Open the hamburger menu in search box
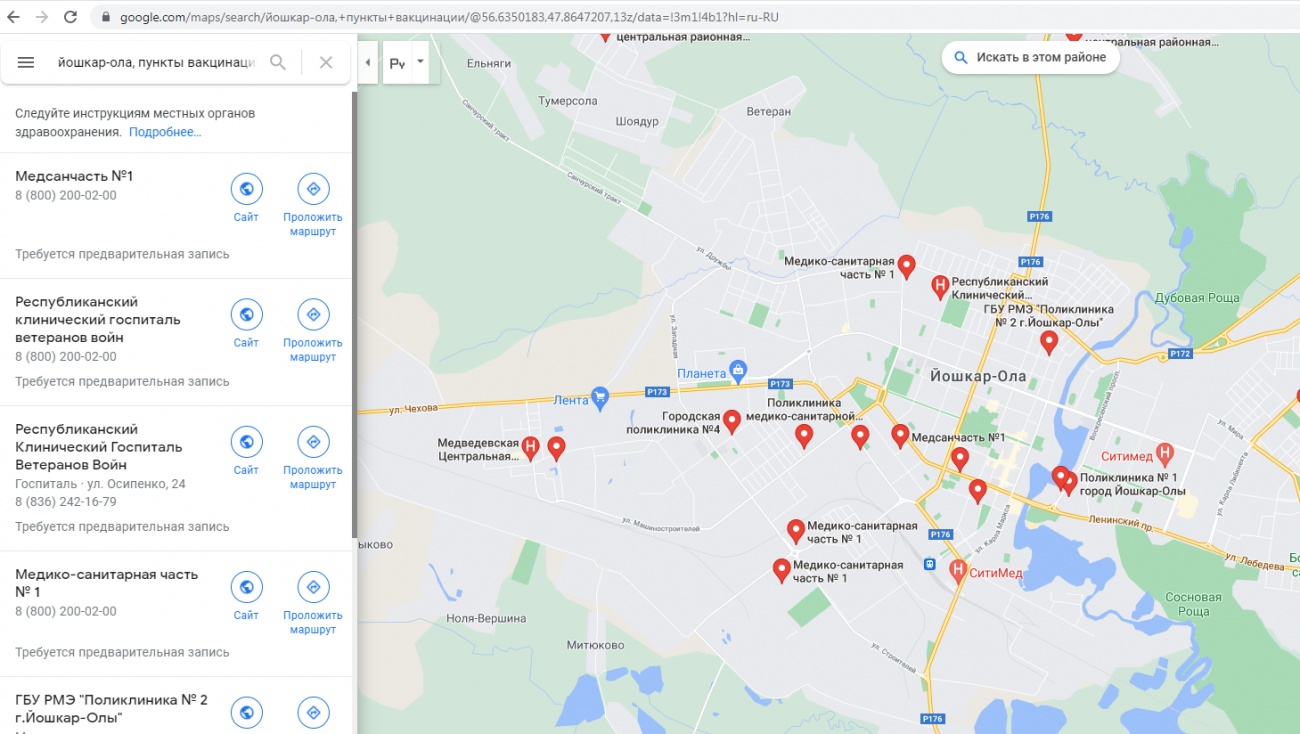 (26, 62)
